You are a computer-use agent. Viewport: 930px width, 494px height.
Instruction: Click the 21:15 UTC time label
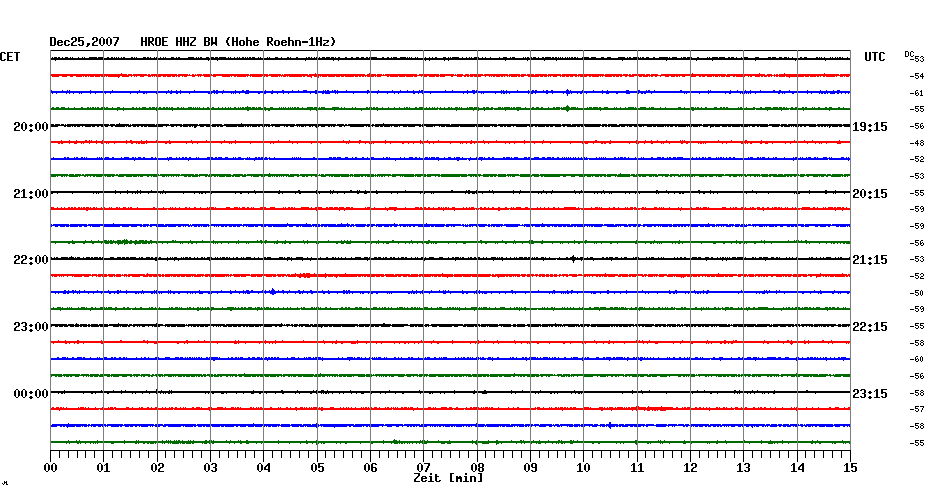click(870, 260)
